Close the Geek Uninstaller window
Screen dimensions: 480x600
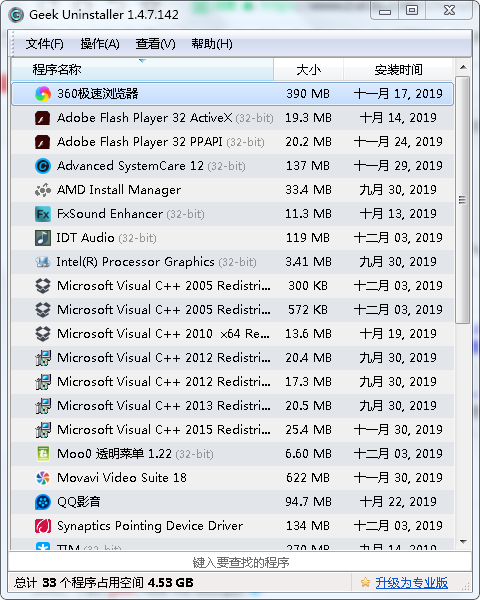pos(449,10)
